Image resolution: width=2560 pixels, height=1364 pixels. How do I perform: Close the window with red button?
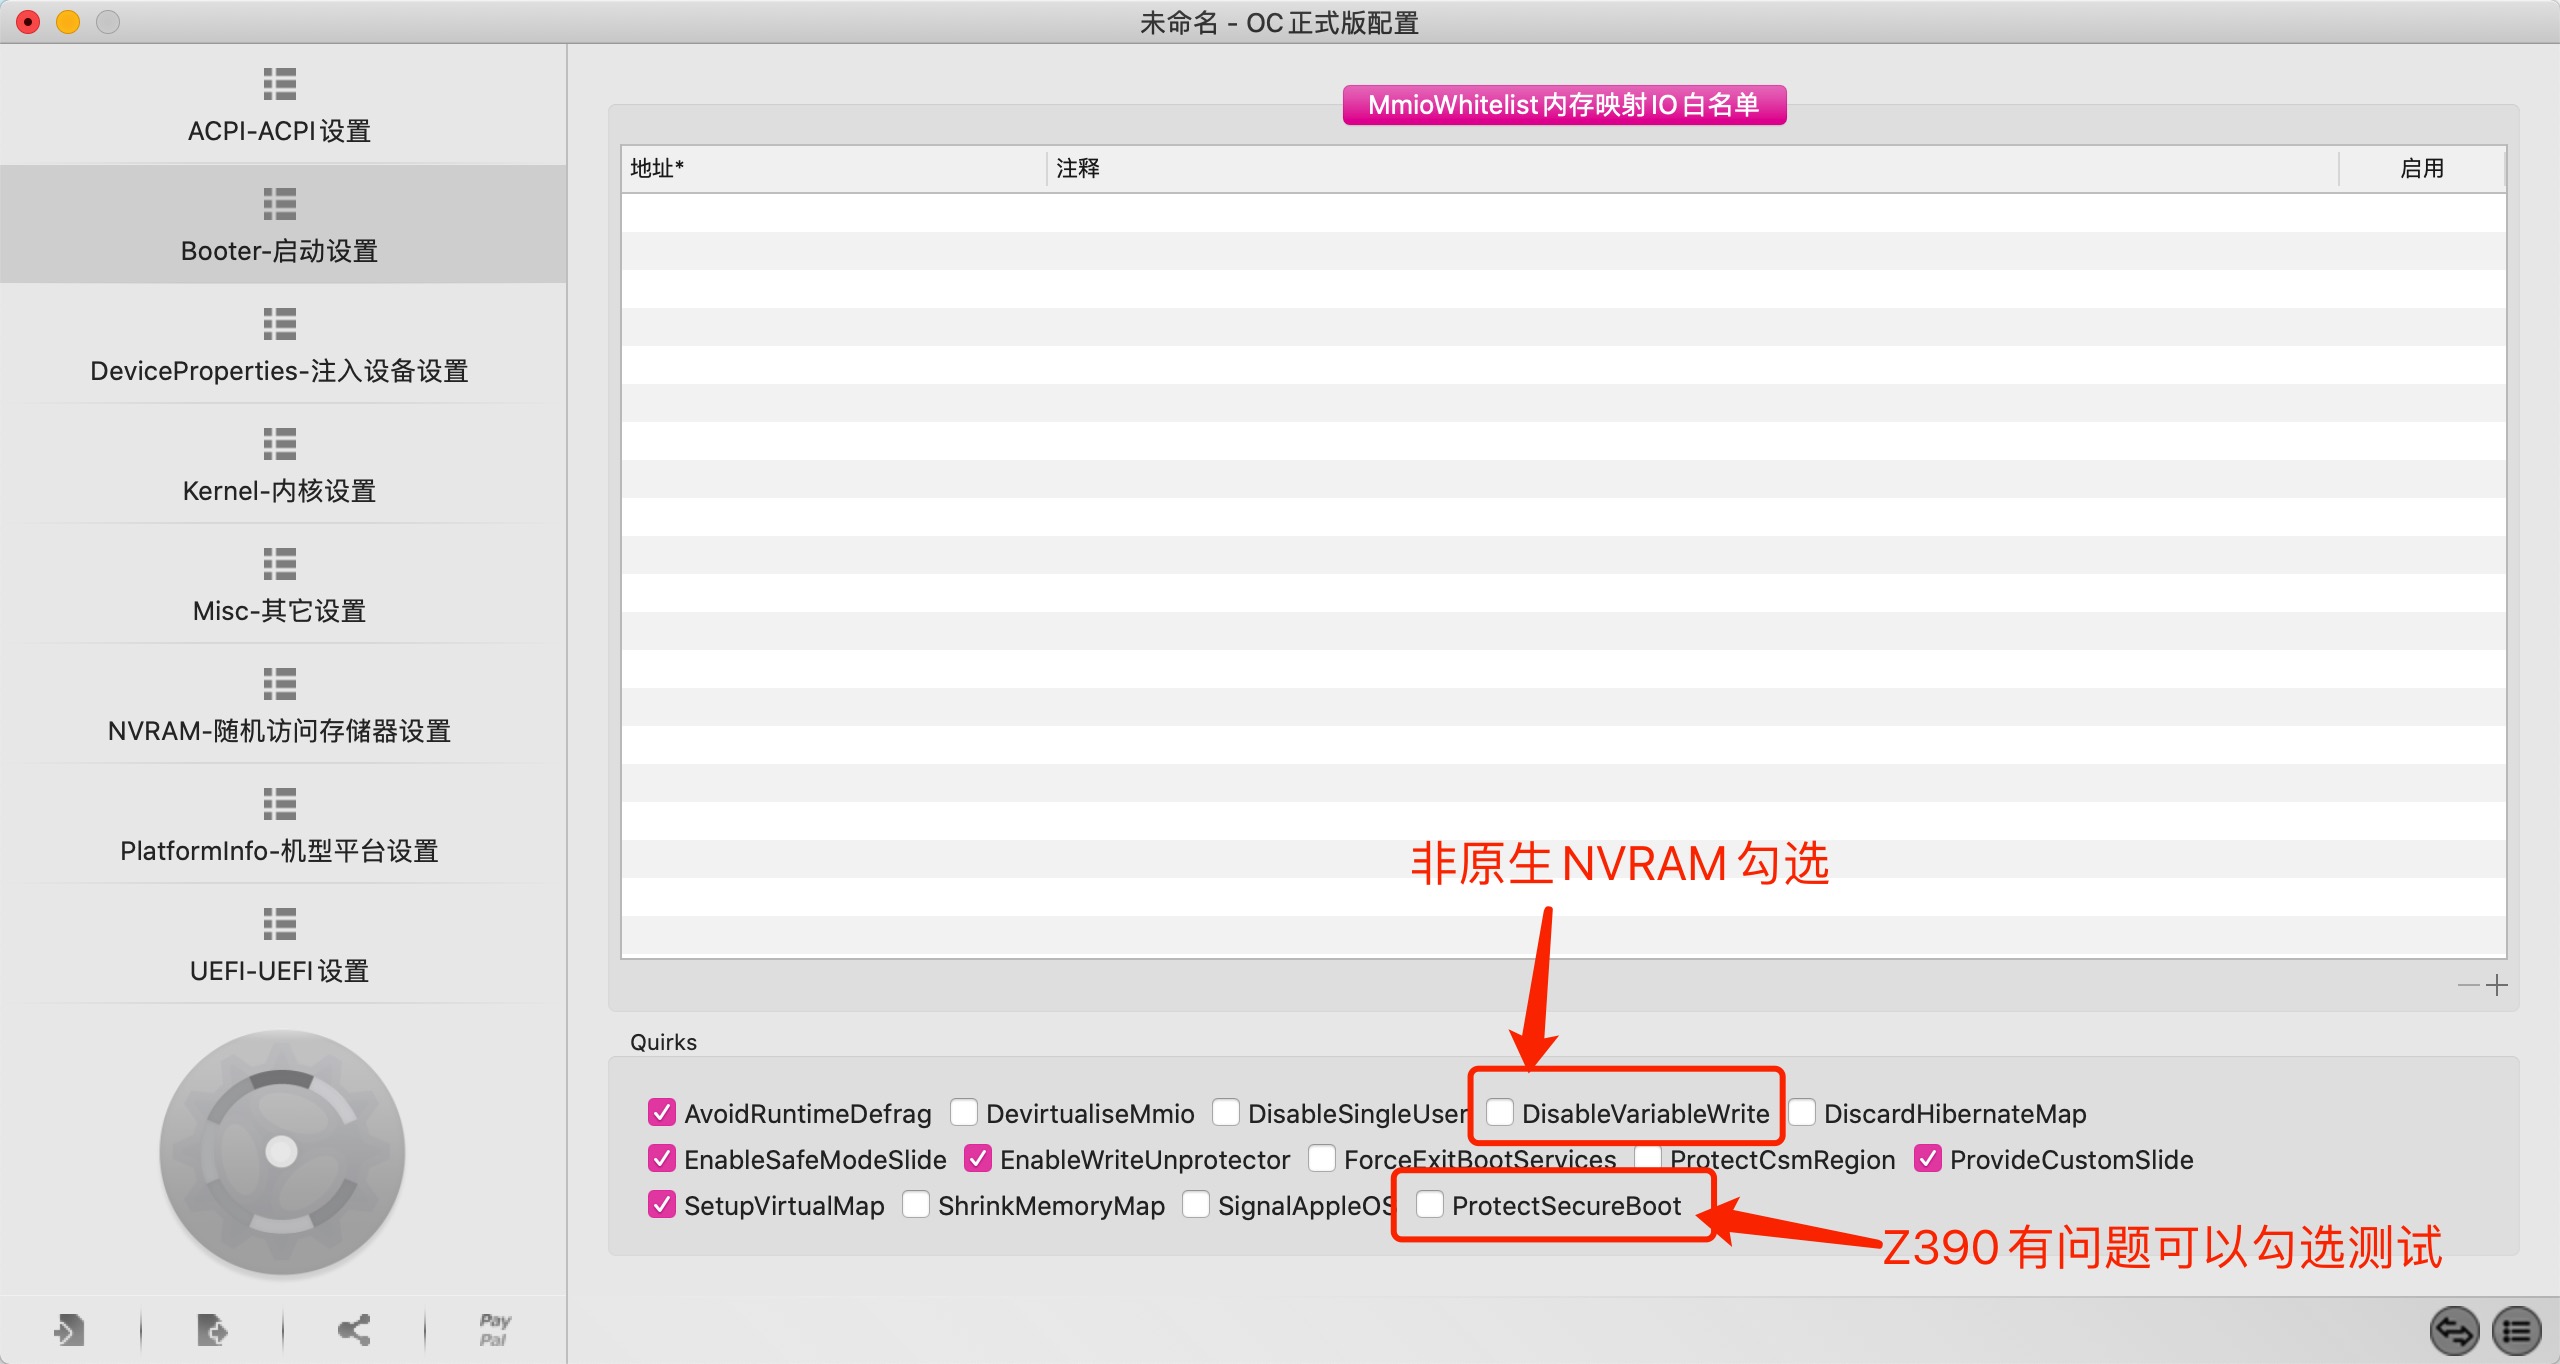click(28, 22)
